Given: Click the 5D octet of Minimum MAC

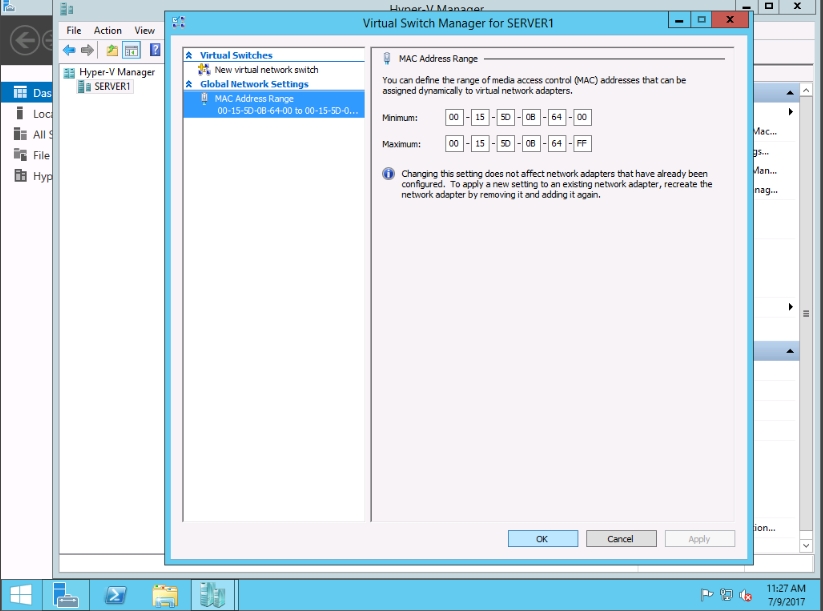Looking at the screenshot, I should pyautogui.click(x=505, y=118).
